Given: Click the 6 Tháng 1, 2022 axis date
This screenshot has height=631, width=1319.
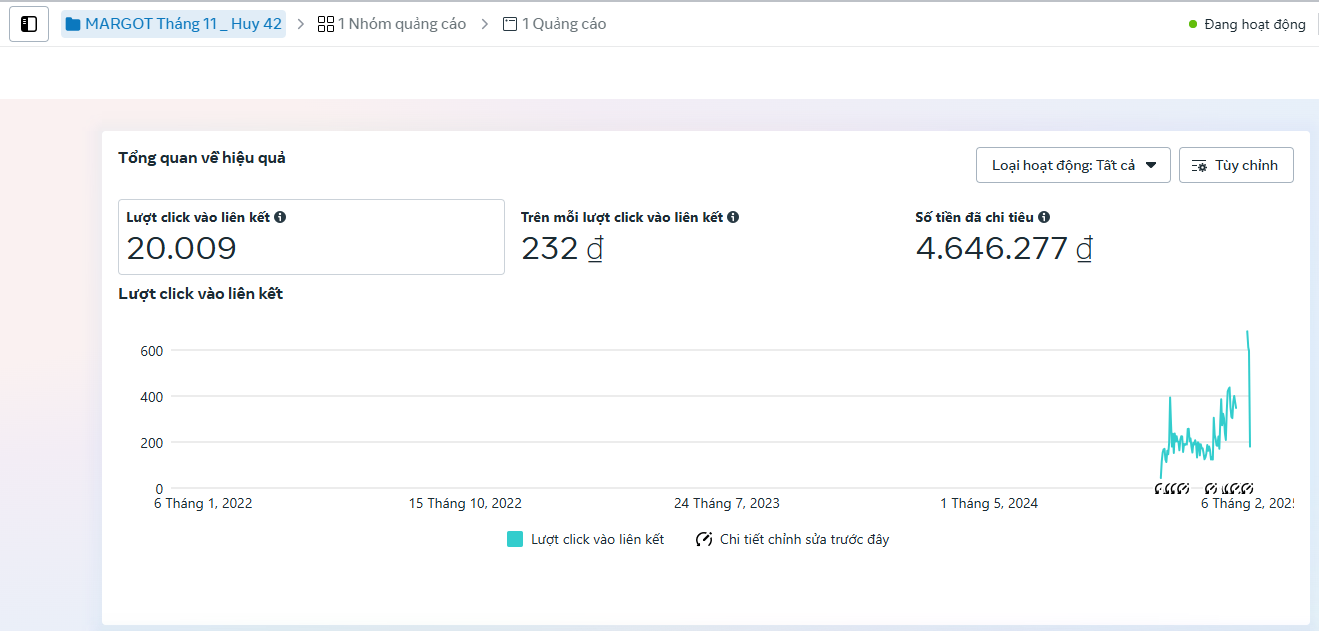Looking at the screenshot, I should coord(203,503).
